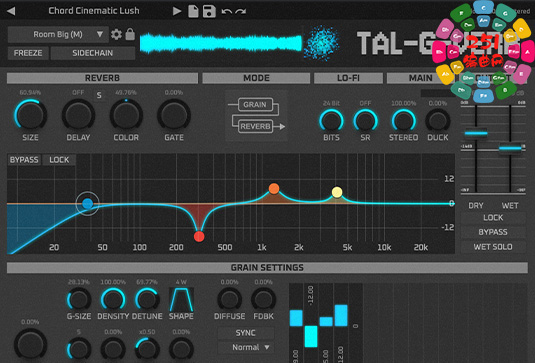Enable WET SOLO

click(x=493, y=247)
